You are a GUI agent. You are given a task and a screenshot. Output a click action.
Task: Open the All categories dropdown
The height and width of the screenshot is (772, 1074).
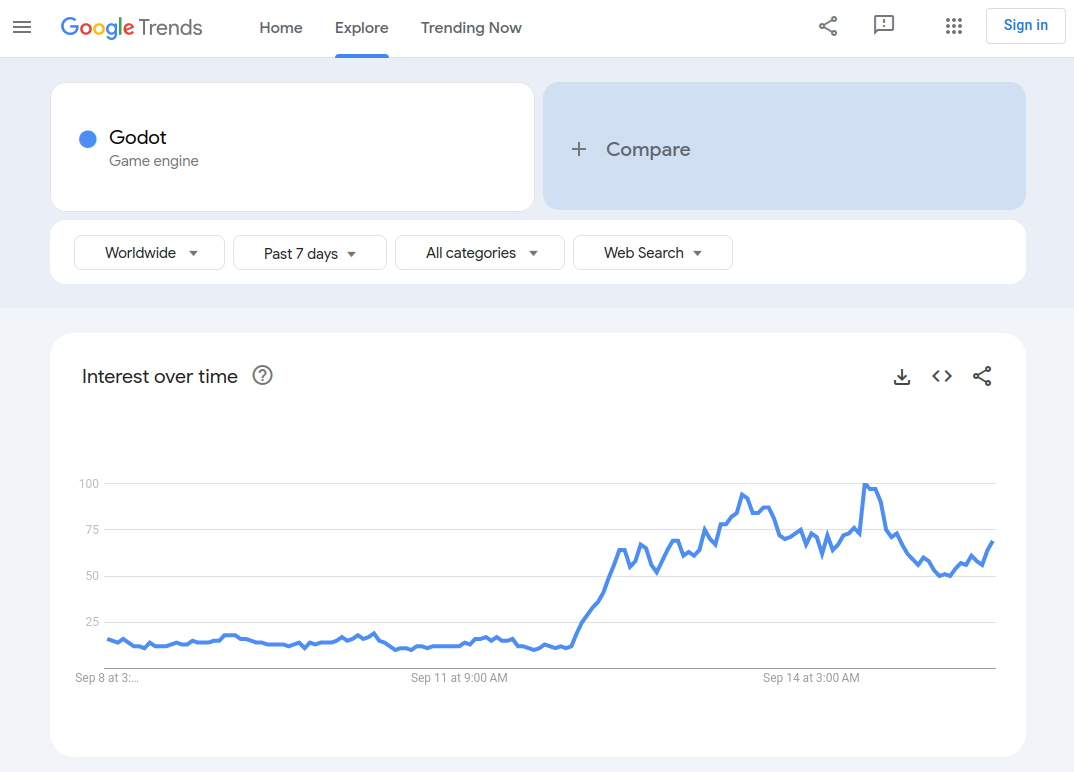point(479,253)
